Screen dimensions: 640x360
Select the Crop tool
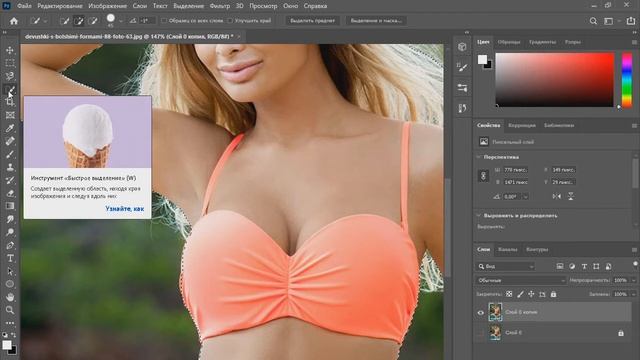point(10,102)
